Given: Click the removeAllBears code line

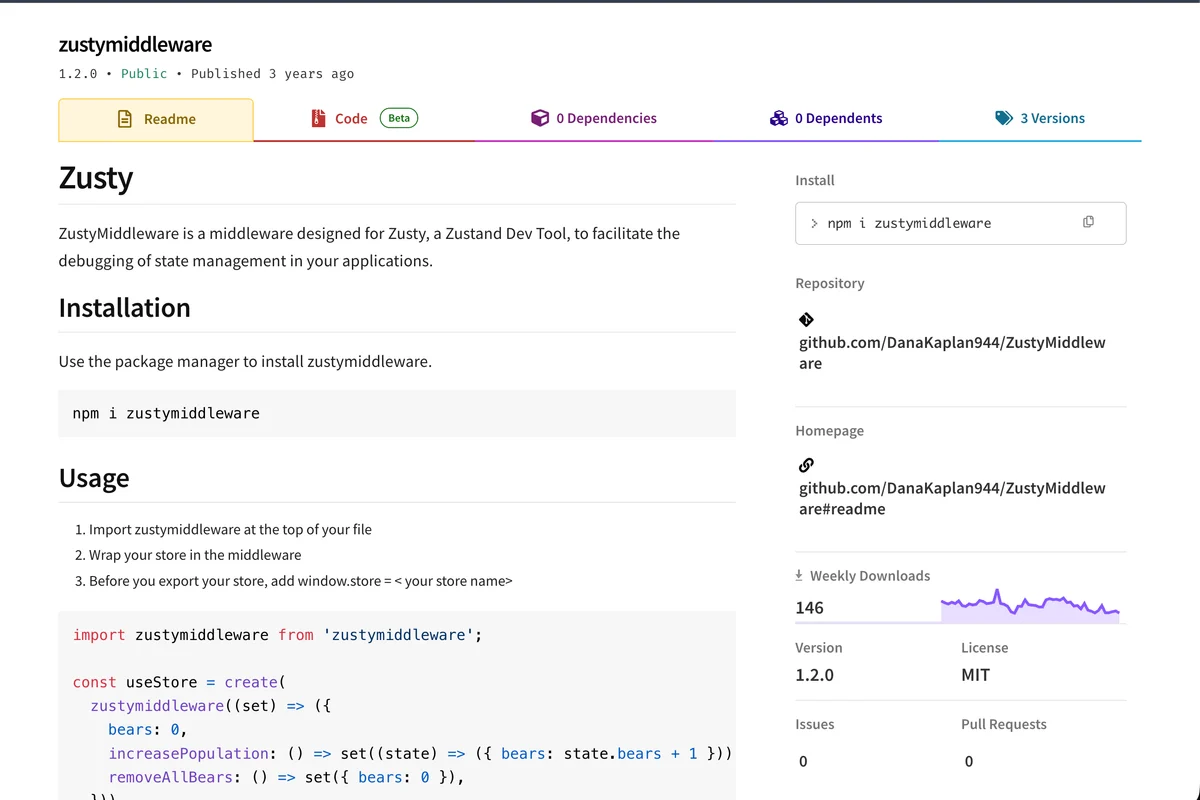Looking at the screenshot, I should [286, 777].
